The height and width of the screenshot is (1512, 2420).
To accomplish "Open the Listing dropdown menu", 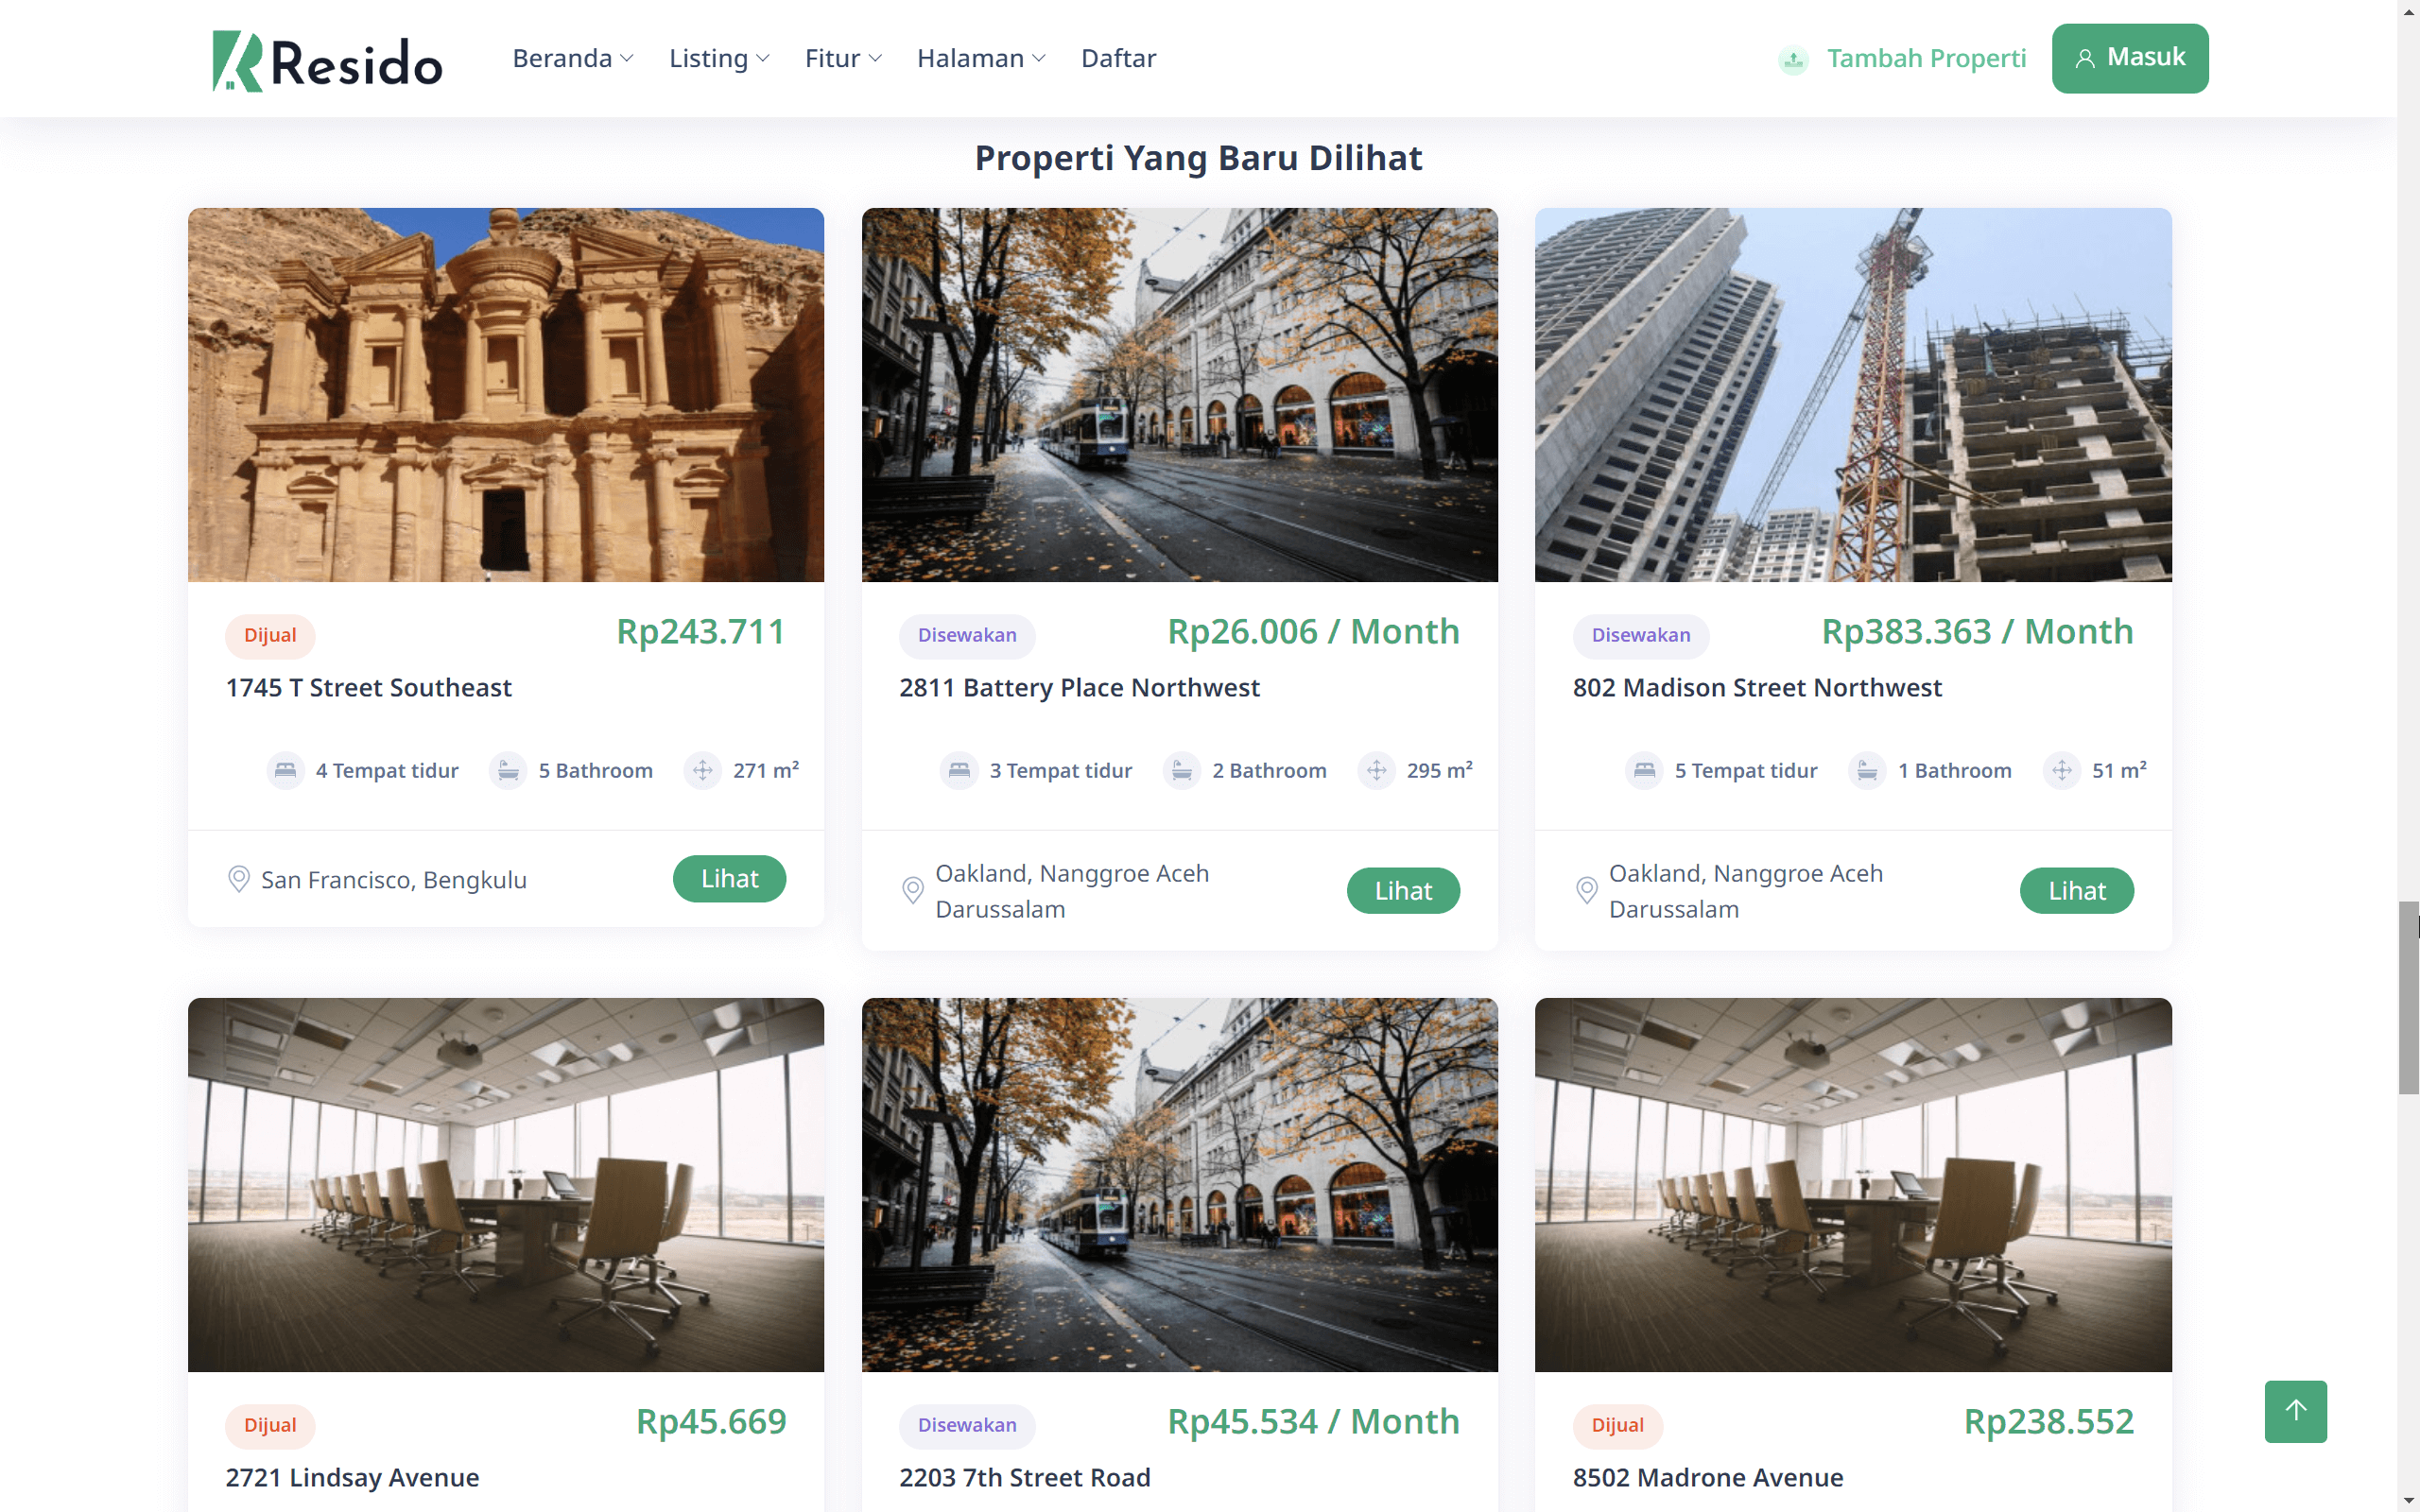I will (x=719, y=58).
